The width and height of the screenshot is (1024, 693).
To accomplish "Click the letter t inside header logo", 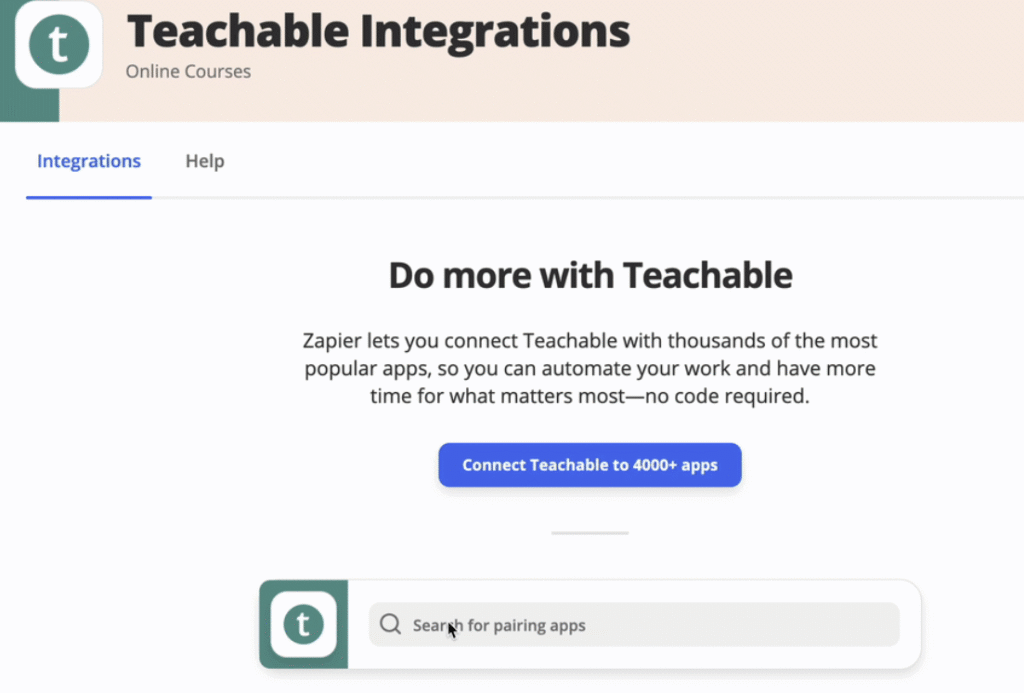I will pyautogui.click(x=59, y=44).
